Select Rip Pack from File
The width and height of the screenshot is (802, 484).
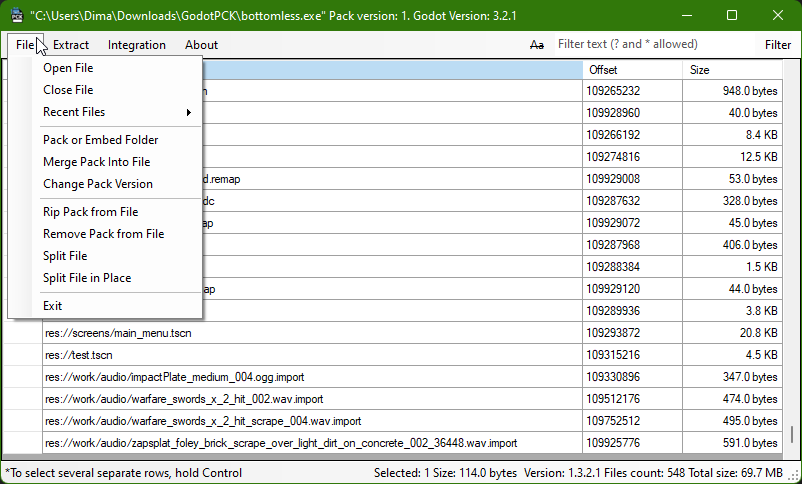[91, 212]
